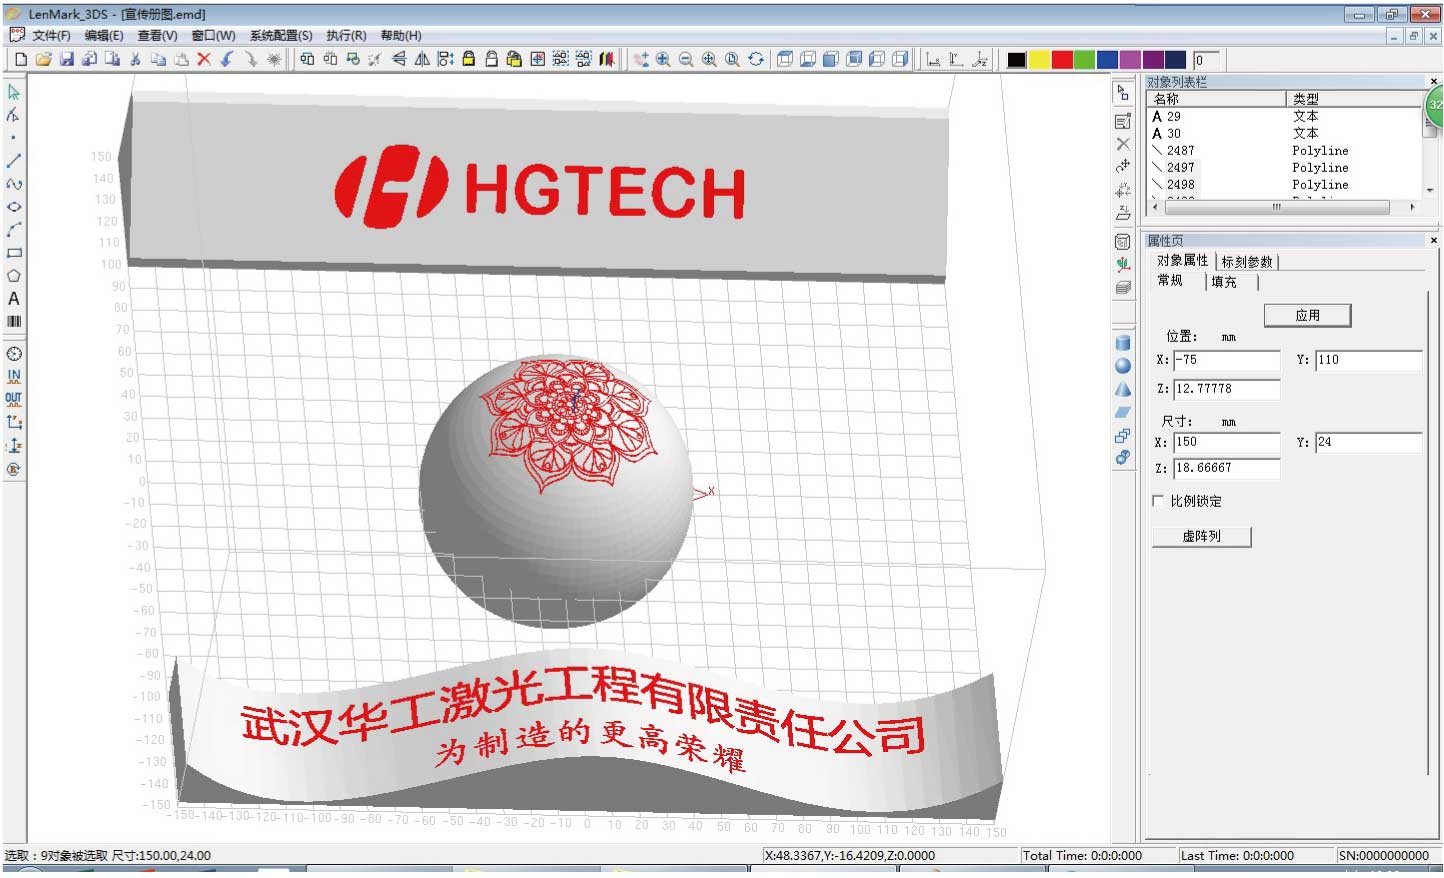
Task: Select the Z axis view icon
Action: (x=980, y=59)
